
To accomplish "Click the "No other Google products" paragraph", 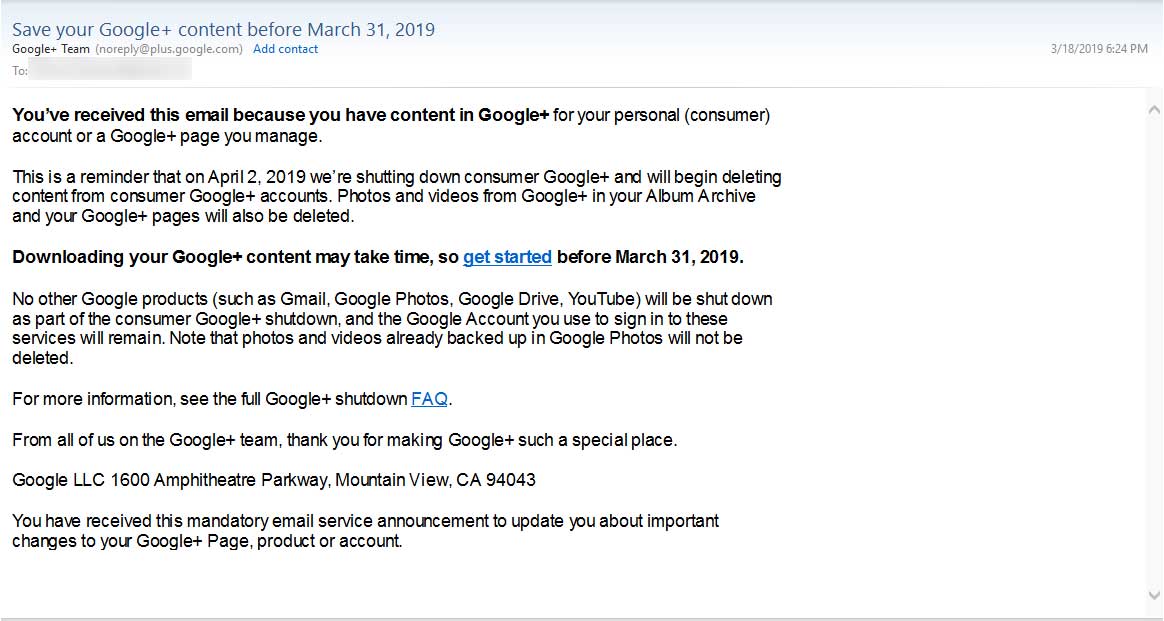I will click(x=392, y=328).
